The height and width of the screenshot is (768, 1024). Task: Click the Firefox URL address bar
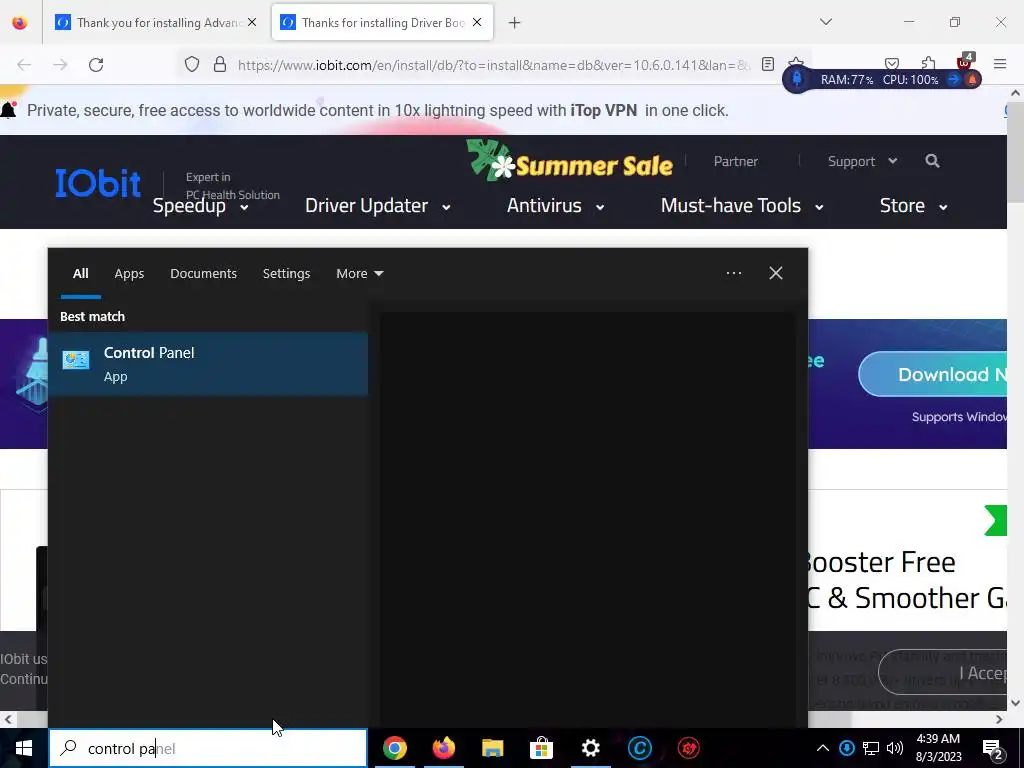(494, 65)
